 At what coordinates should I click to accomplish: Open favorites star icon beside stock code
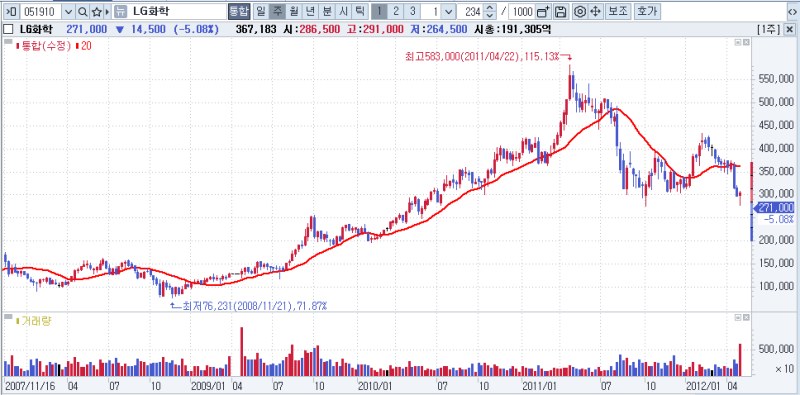coord(96,12)
